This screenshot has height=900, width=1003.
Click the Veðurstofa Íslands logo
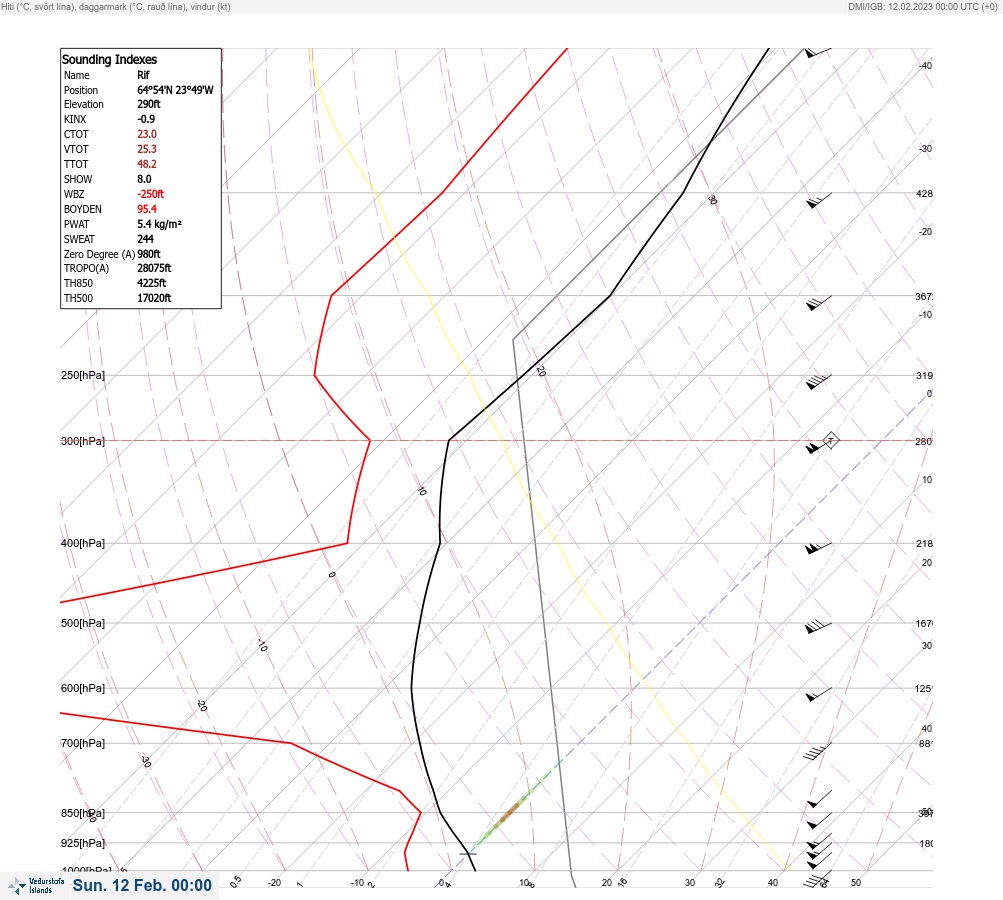36,885
